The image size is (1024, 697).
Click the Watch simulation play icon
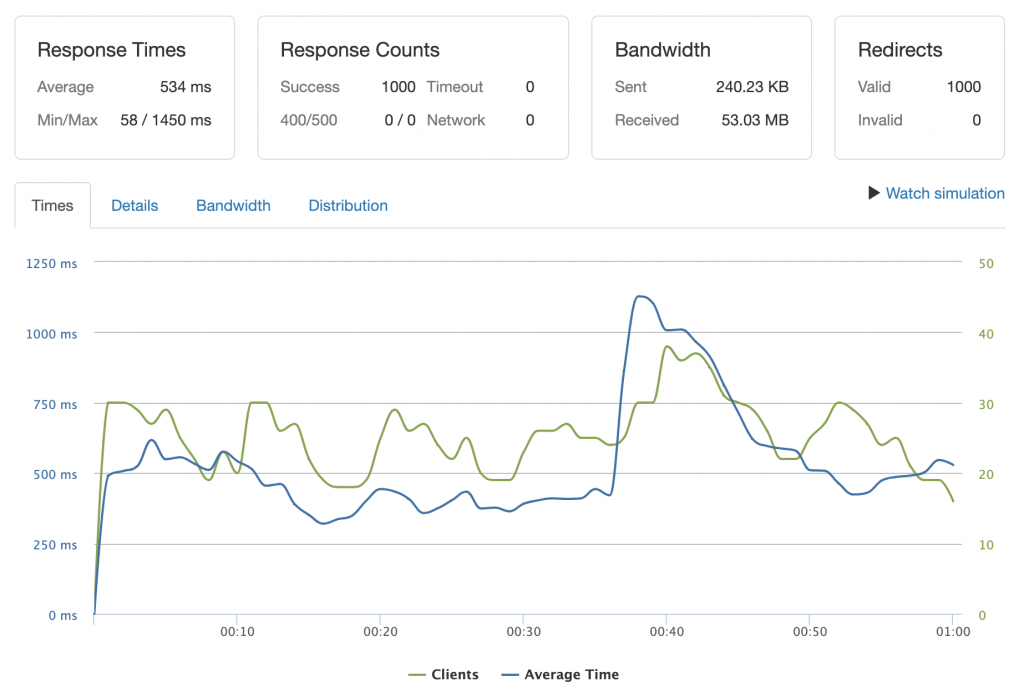(874, 193)
